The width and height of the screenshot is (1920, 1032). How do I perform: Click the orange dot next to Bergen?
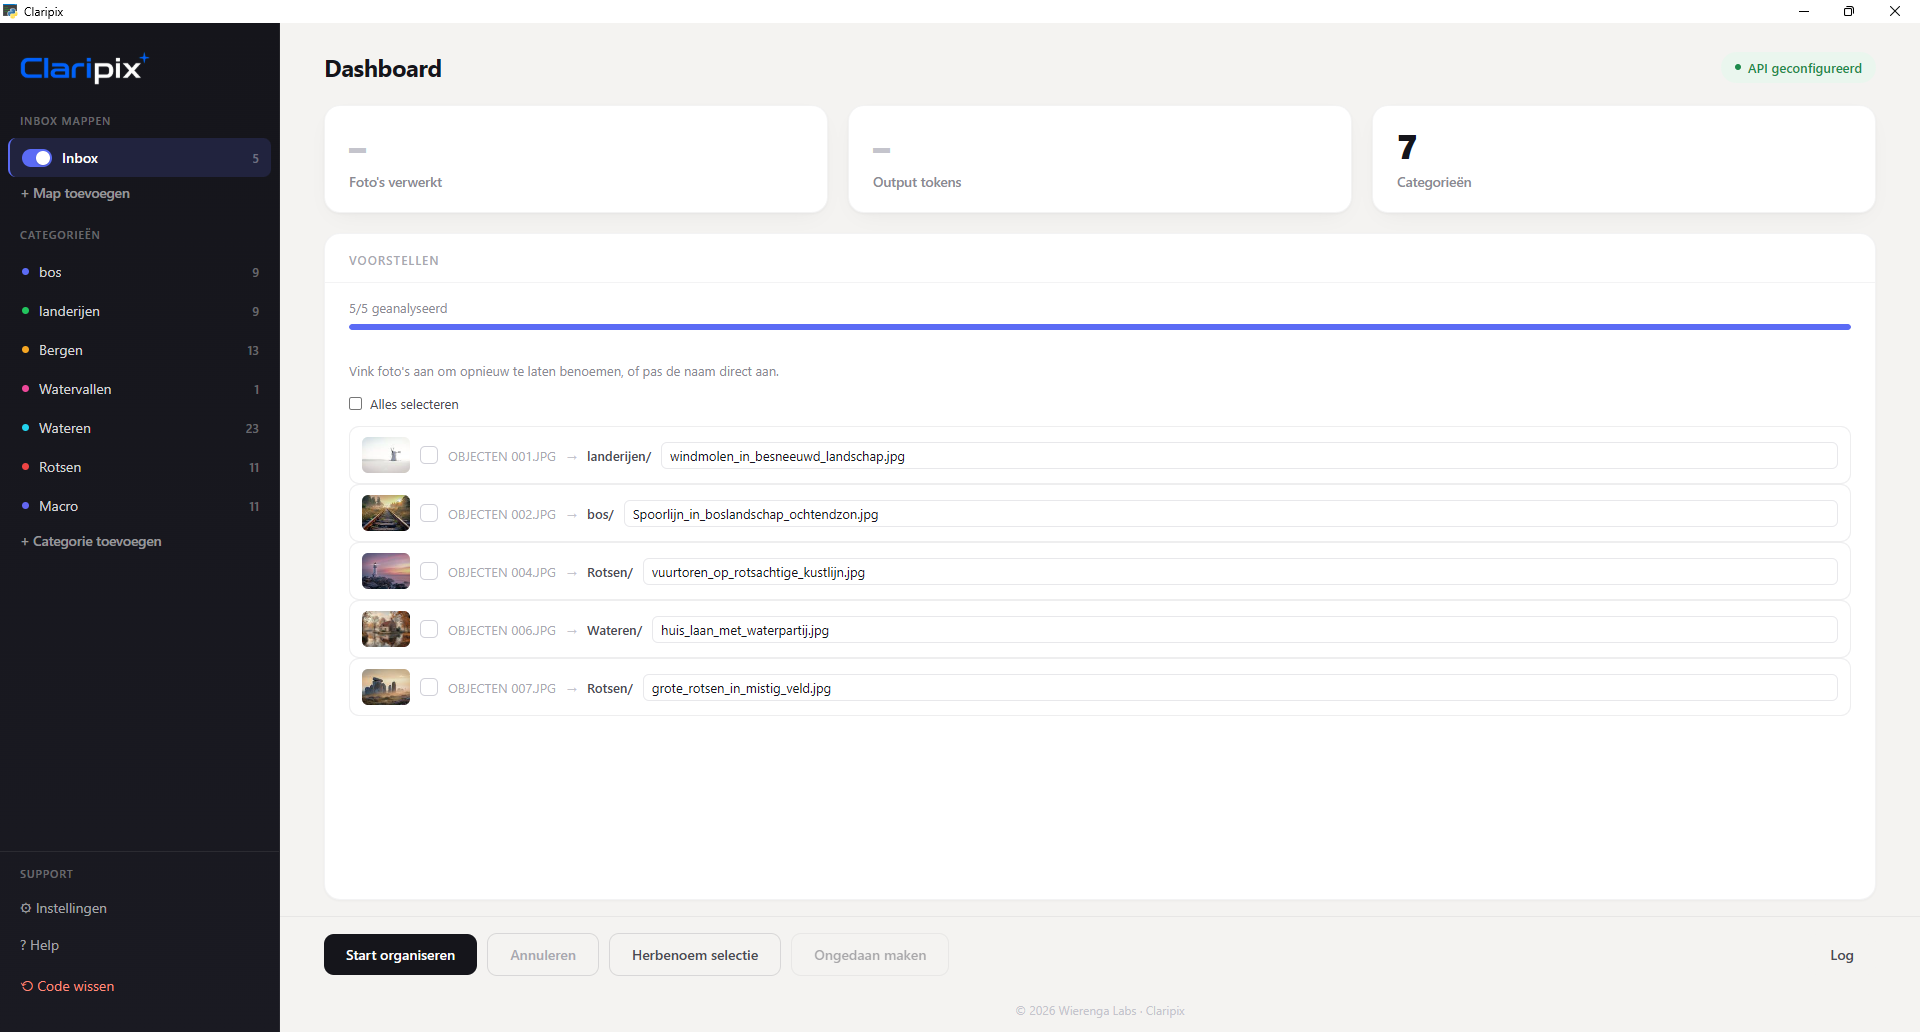25,350
